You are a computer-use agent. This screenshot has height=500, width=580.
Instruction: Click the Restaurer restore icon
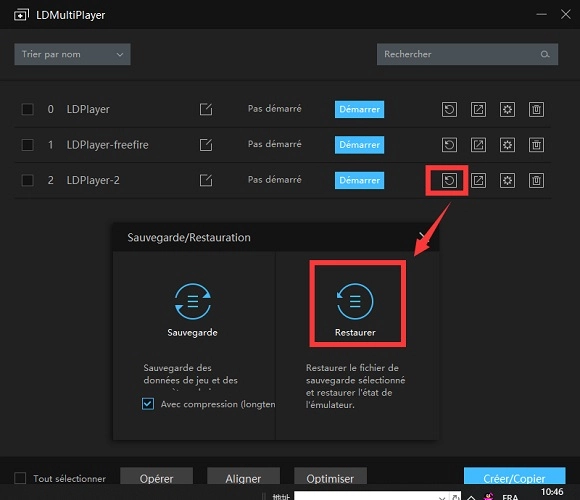click(355, 301)
